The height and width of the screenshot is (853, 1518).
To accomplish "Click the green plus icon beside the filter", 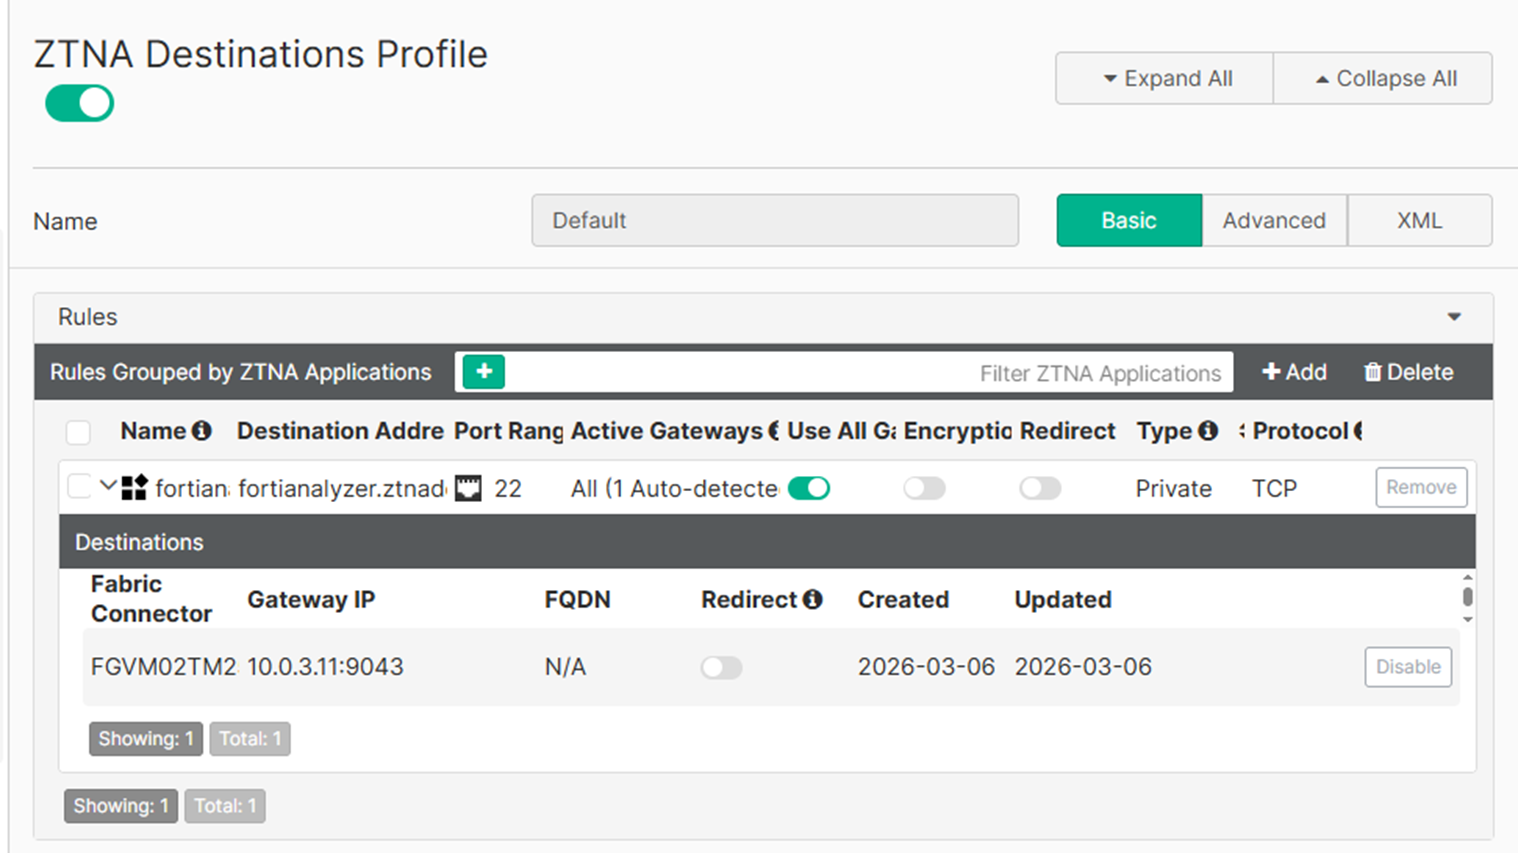I will pos(484,372).
